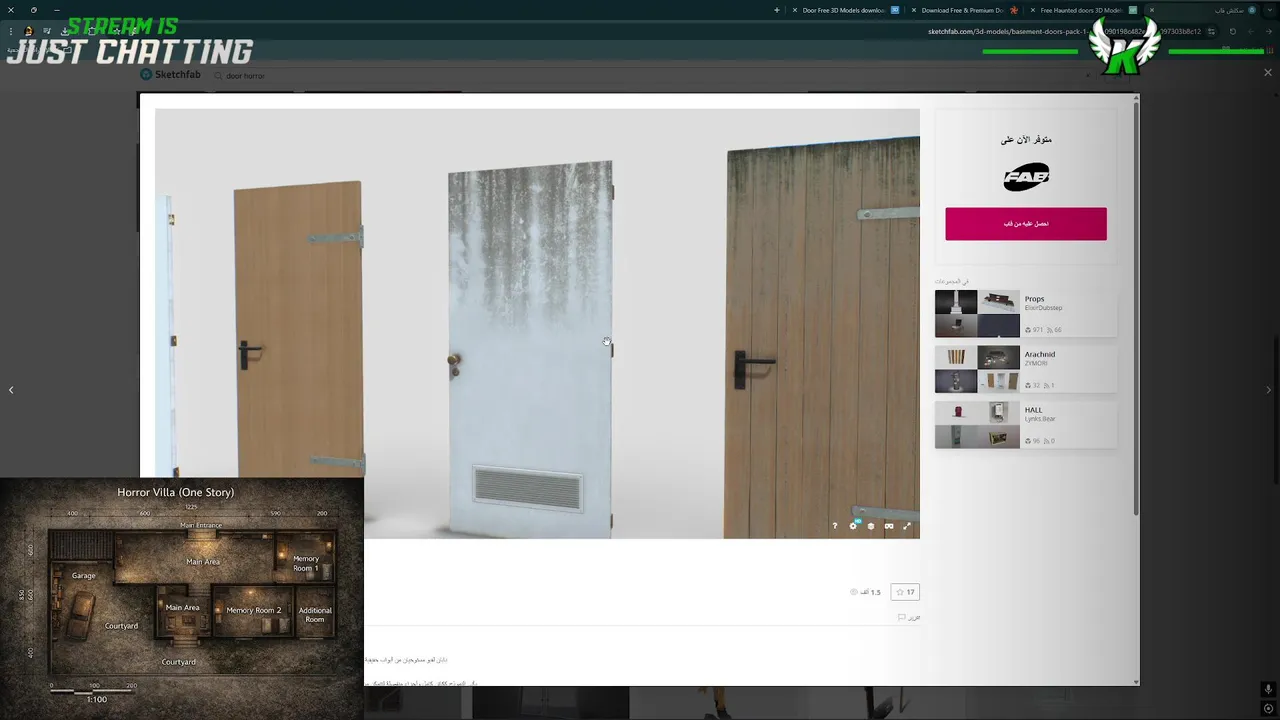Click the scrollbar down arrow in popup

click(x=1135, y=682)
